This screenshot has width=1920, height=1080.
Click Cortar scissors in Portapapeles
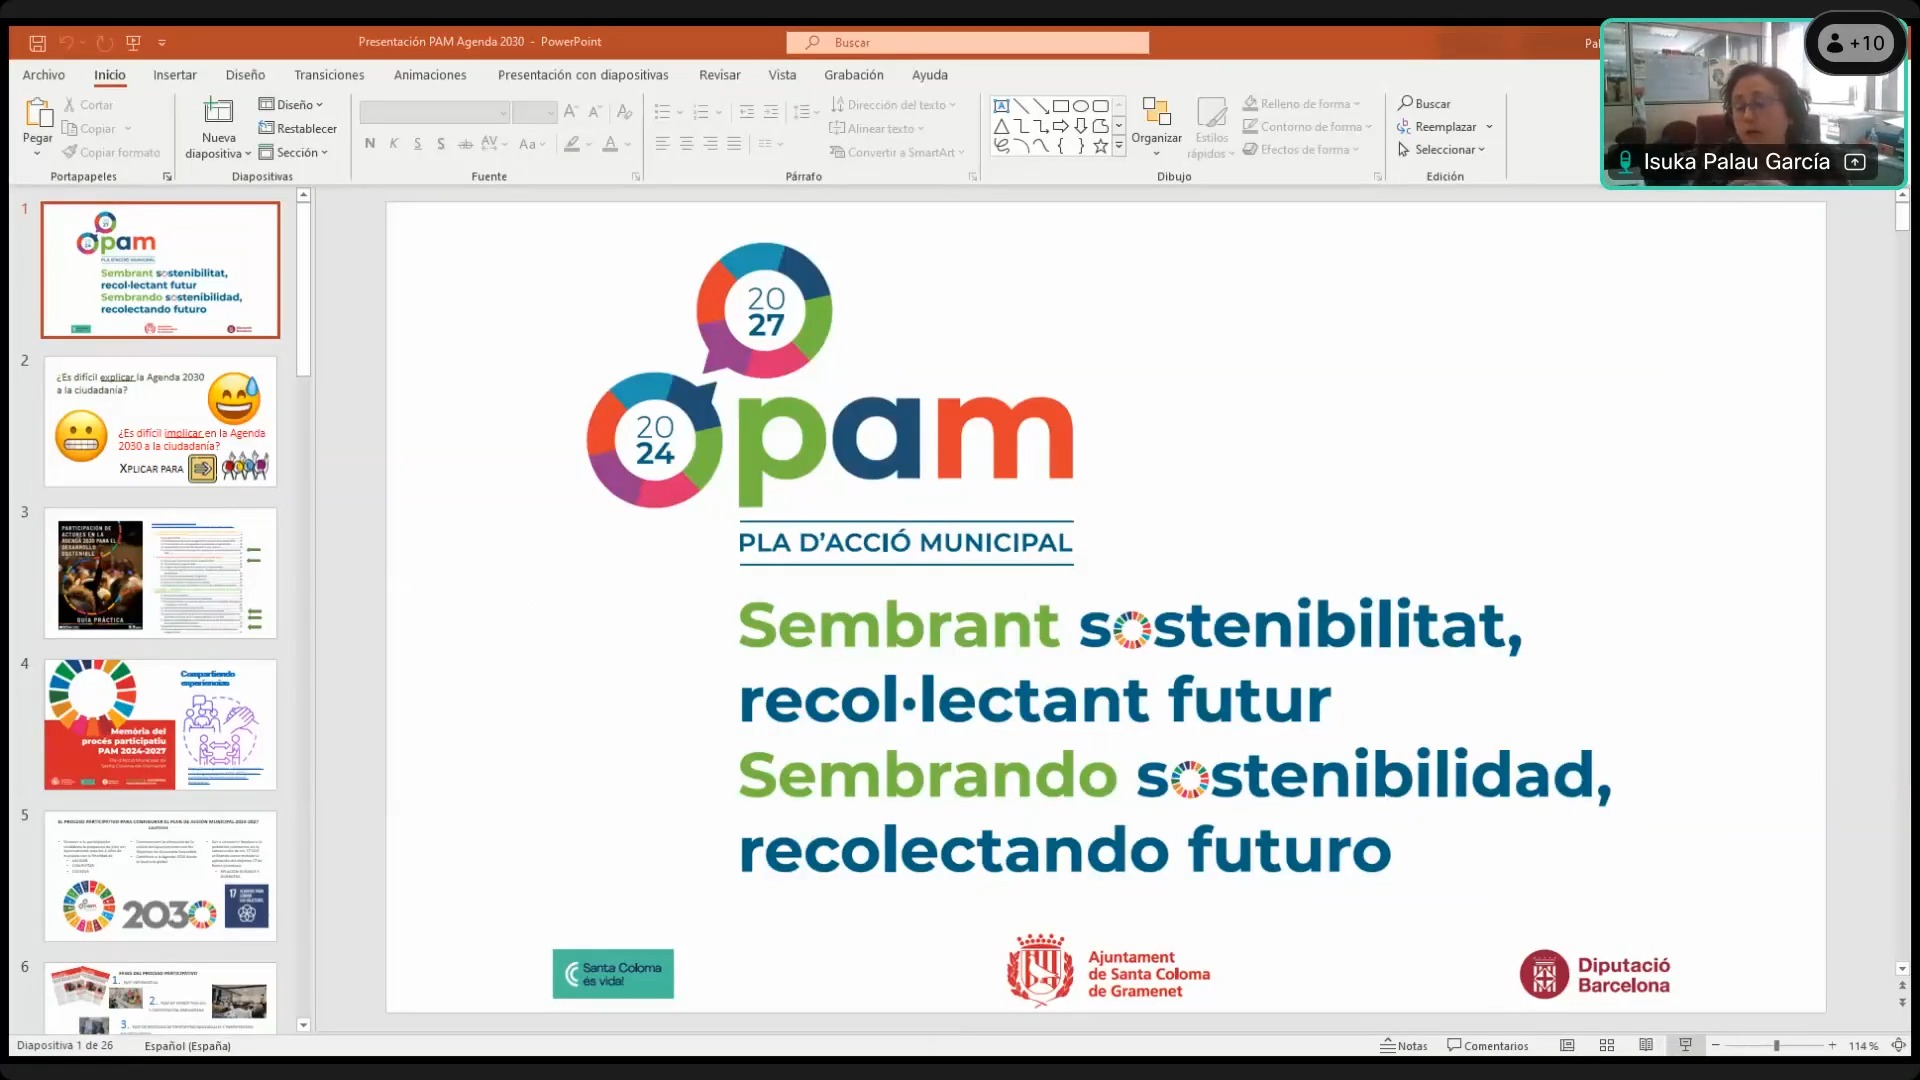coord(69,105)
